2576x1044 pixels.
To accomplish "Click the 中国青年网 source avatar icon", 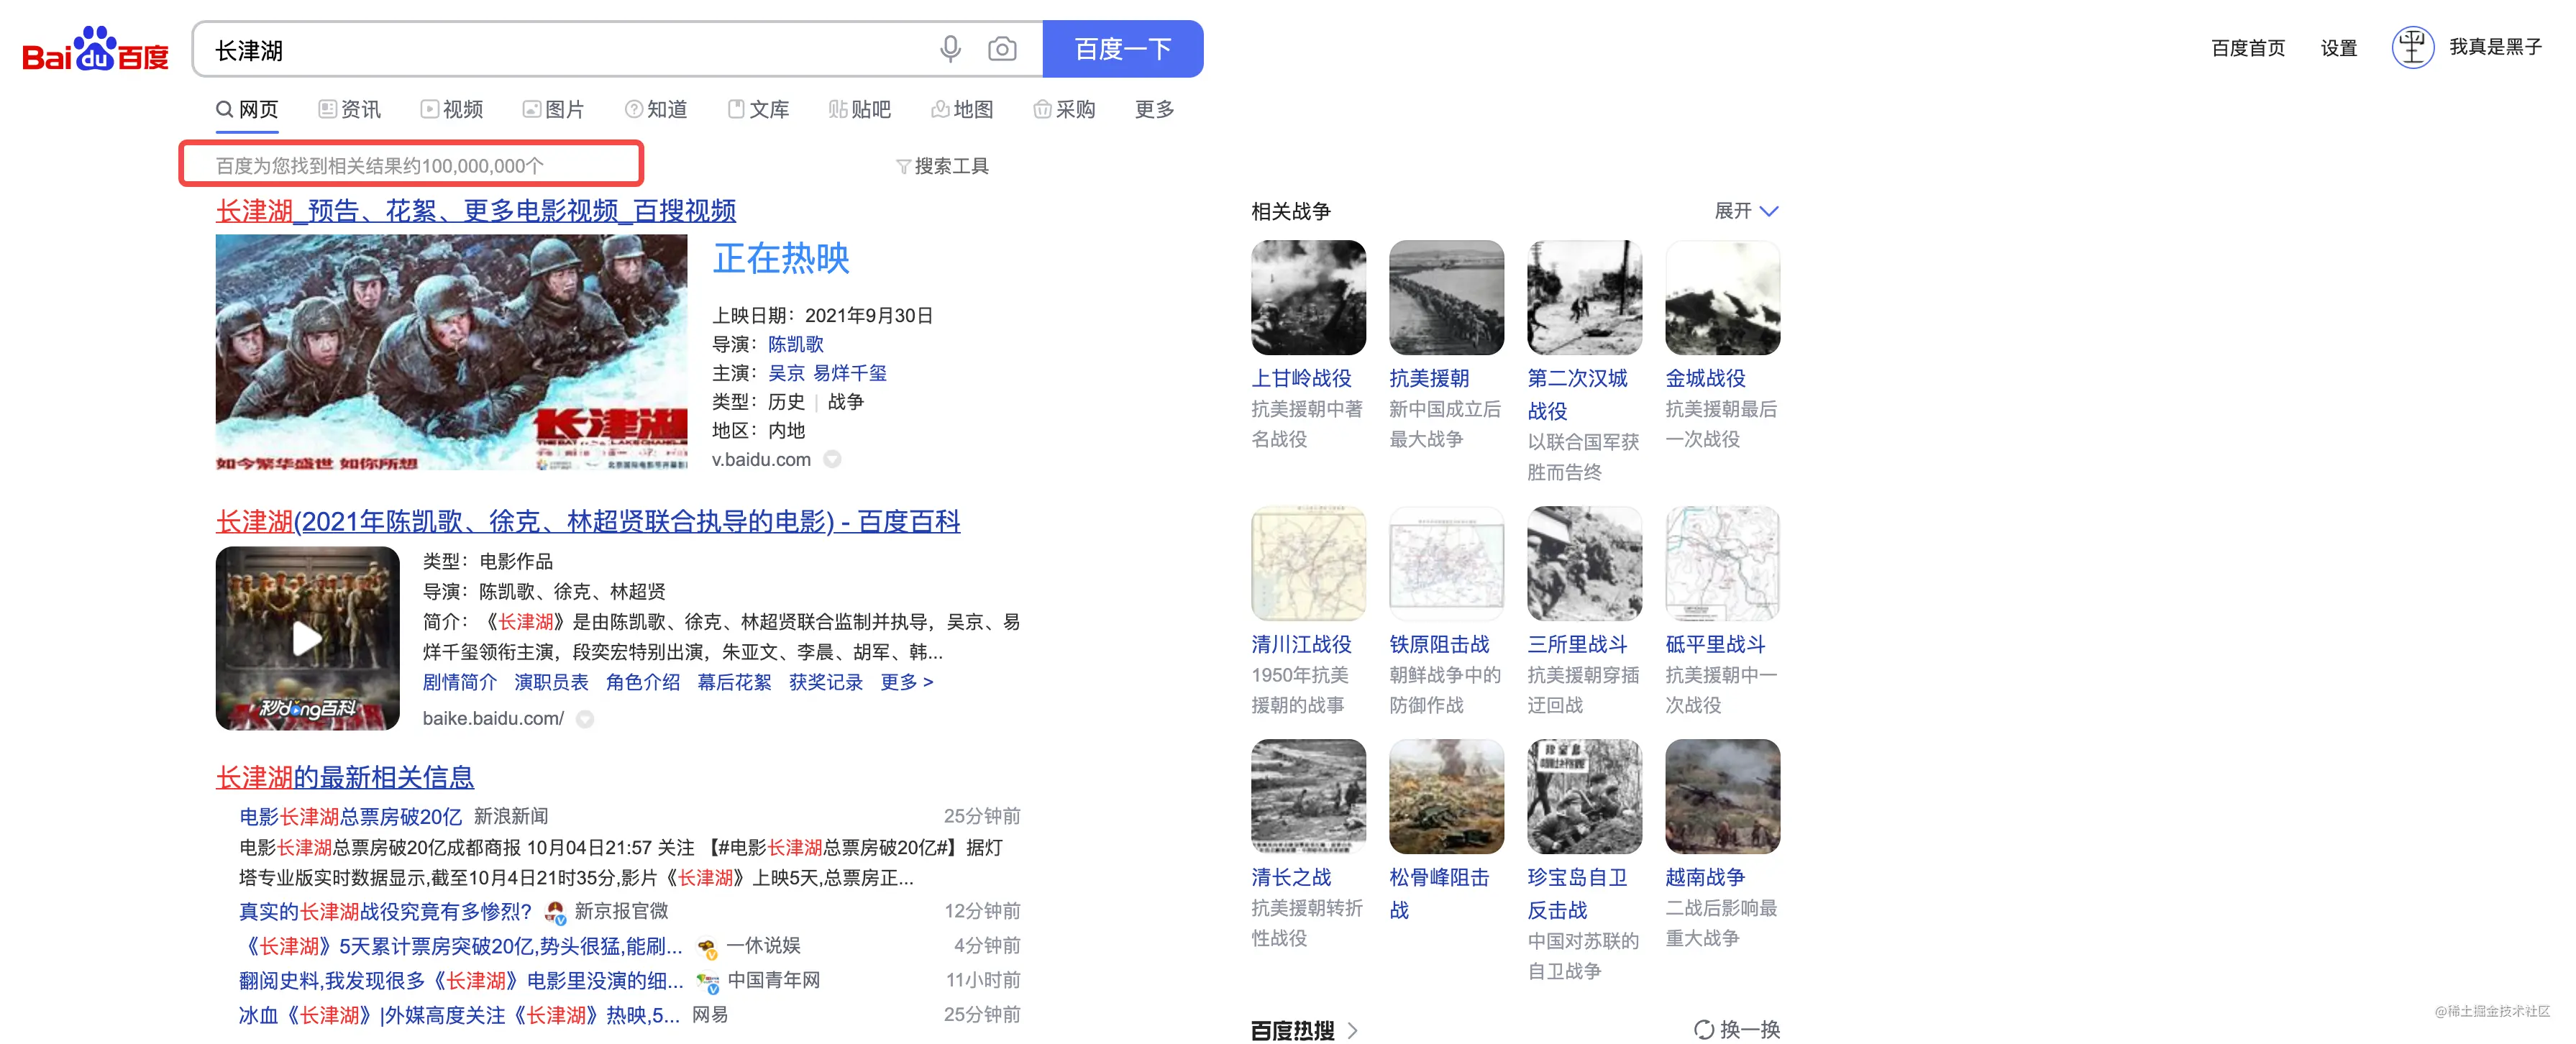I will coord(708,981).
